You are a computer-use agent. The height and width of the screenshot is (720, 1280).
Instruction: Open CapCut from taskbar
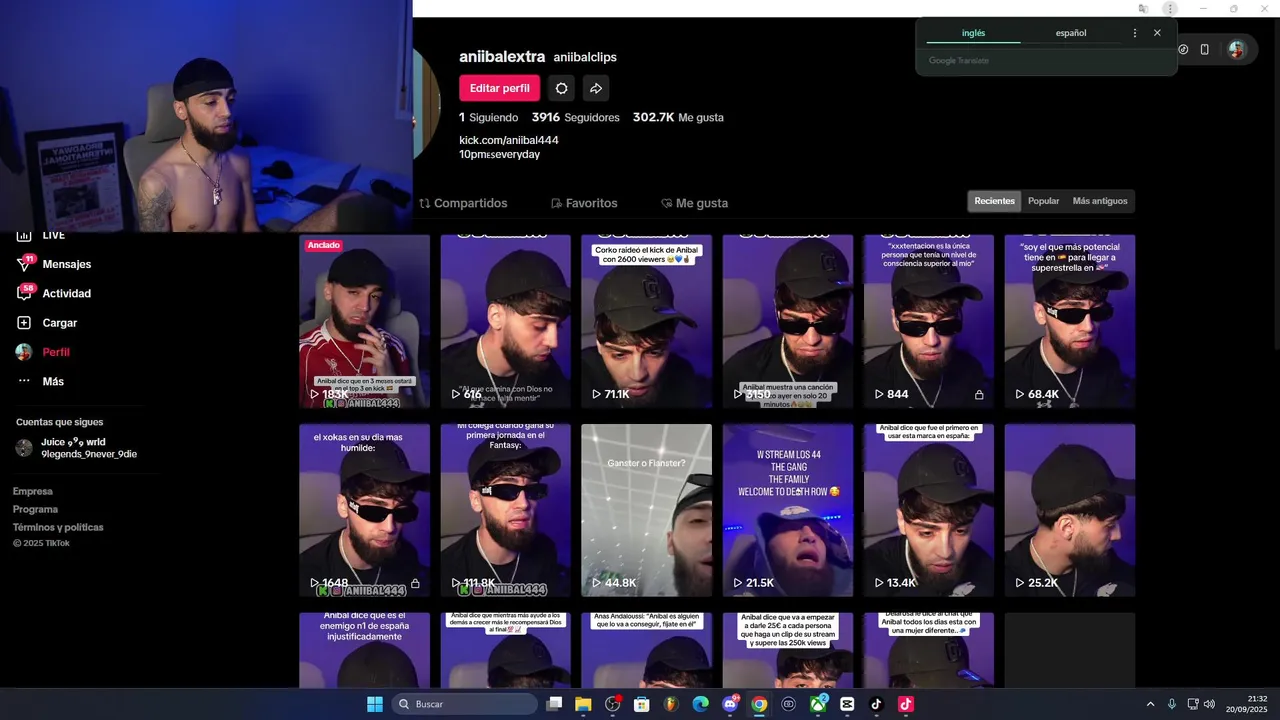click(x=847, y=704)
